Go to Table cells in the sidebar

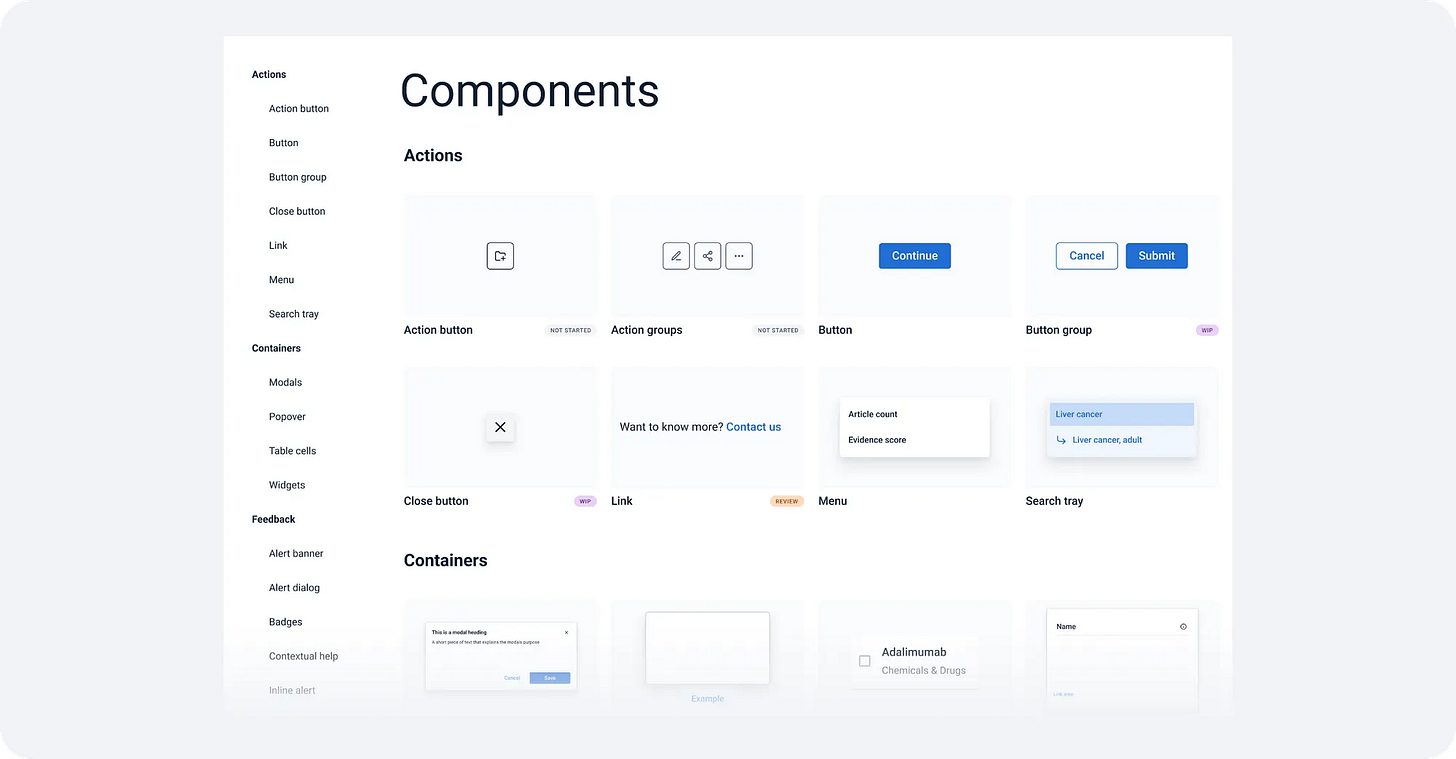293,451
